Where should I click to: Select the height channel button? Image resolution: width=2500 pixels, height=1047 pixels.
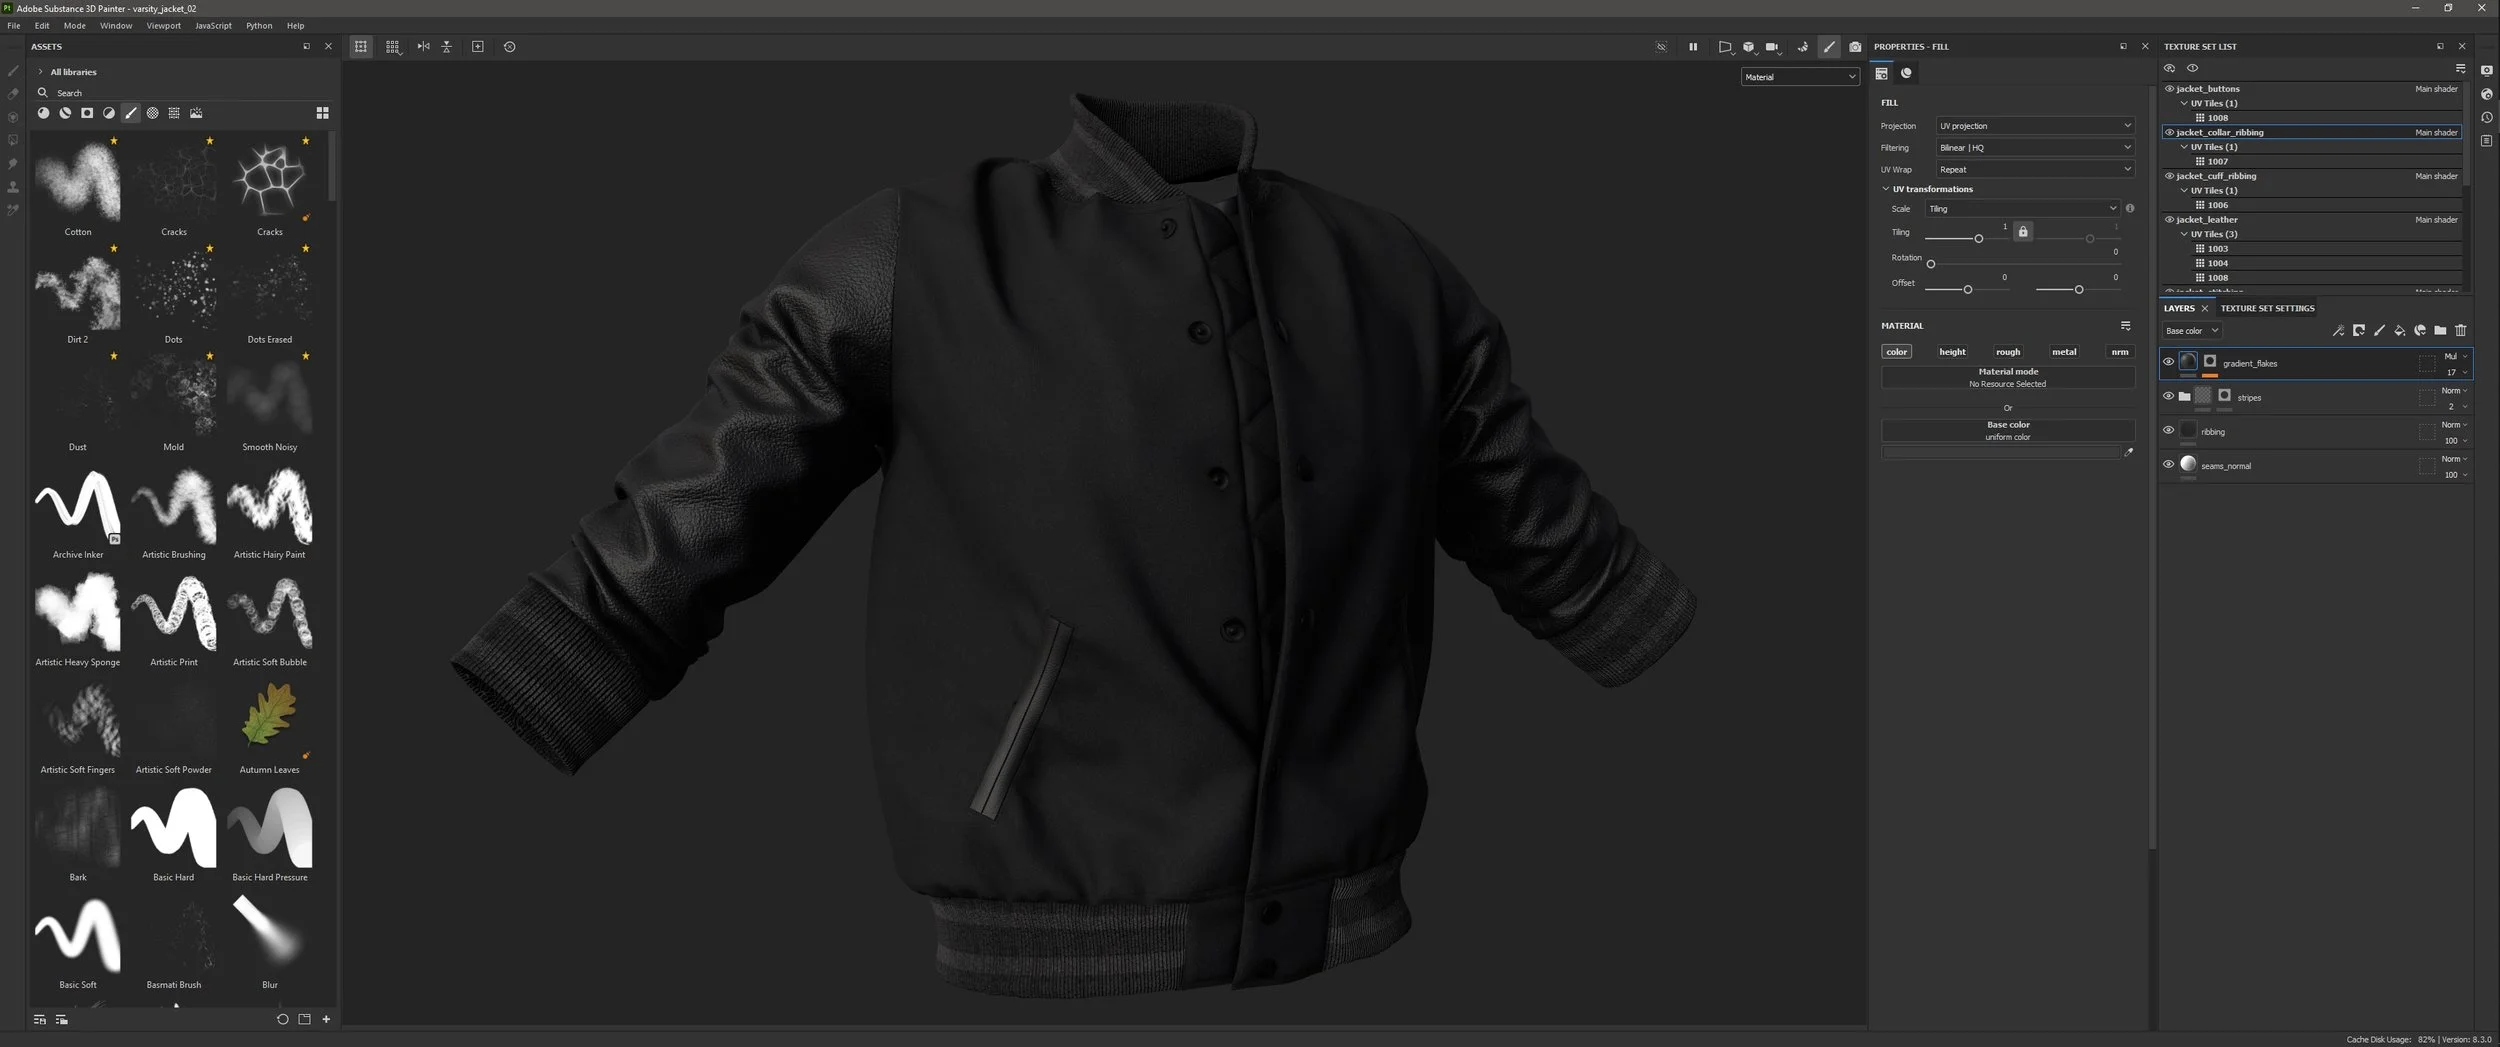pos(1952,351)
